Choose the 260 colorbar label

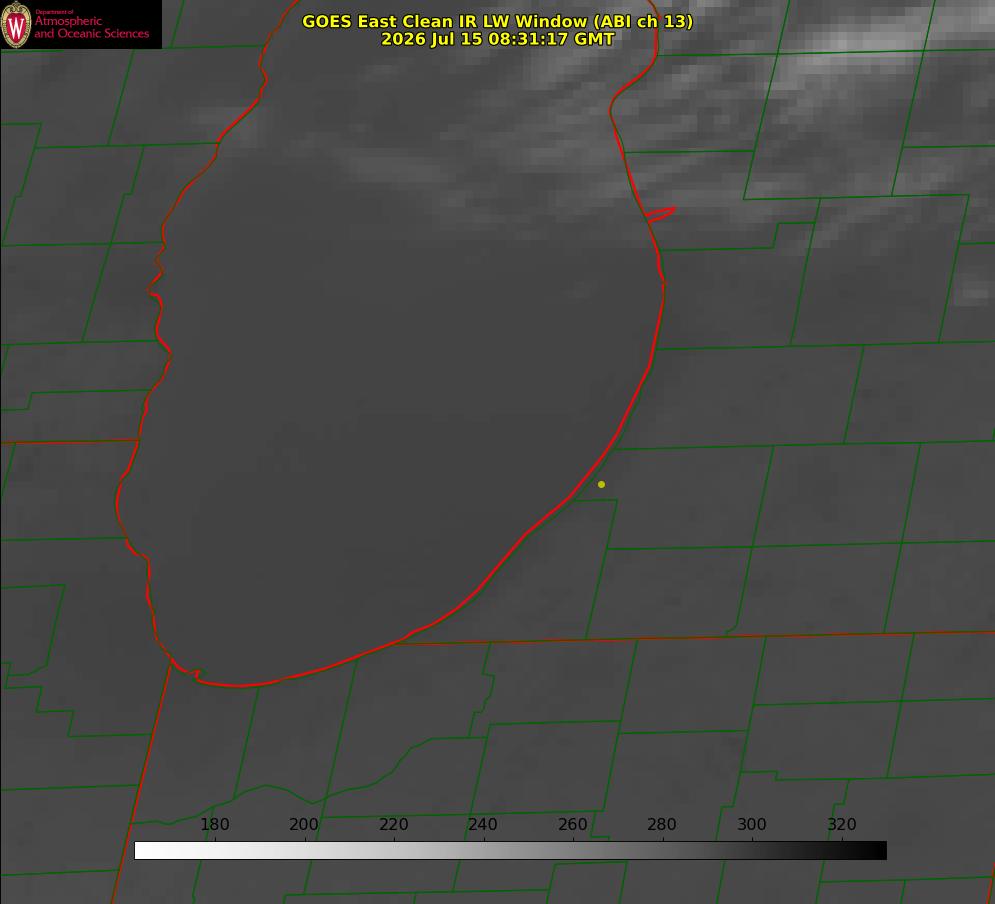click(572, 824)
